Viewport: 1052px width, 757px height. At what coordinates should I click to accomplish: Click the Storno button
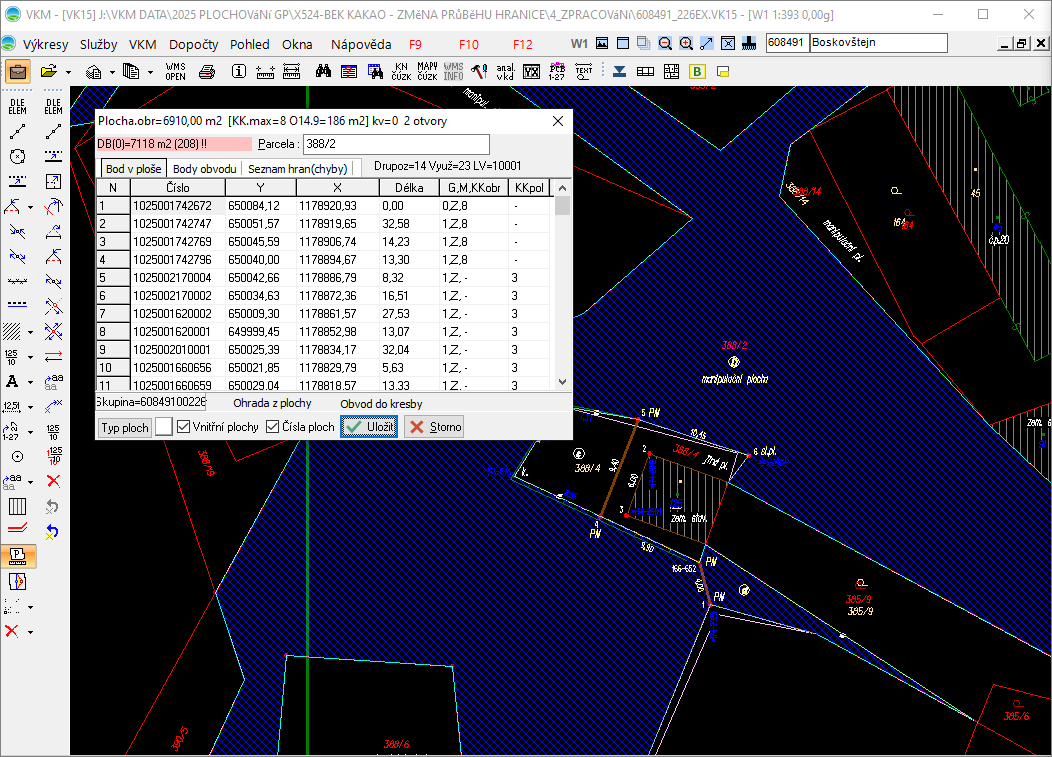(434, 427)
